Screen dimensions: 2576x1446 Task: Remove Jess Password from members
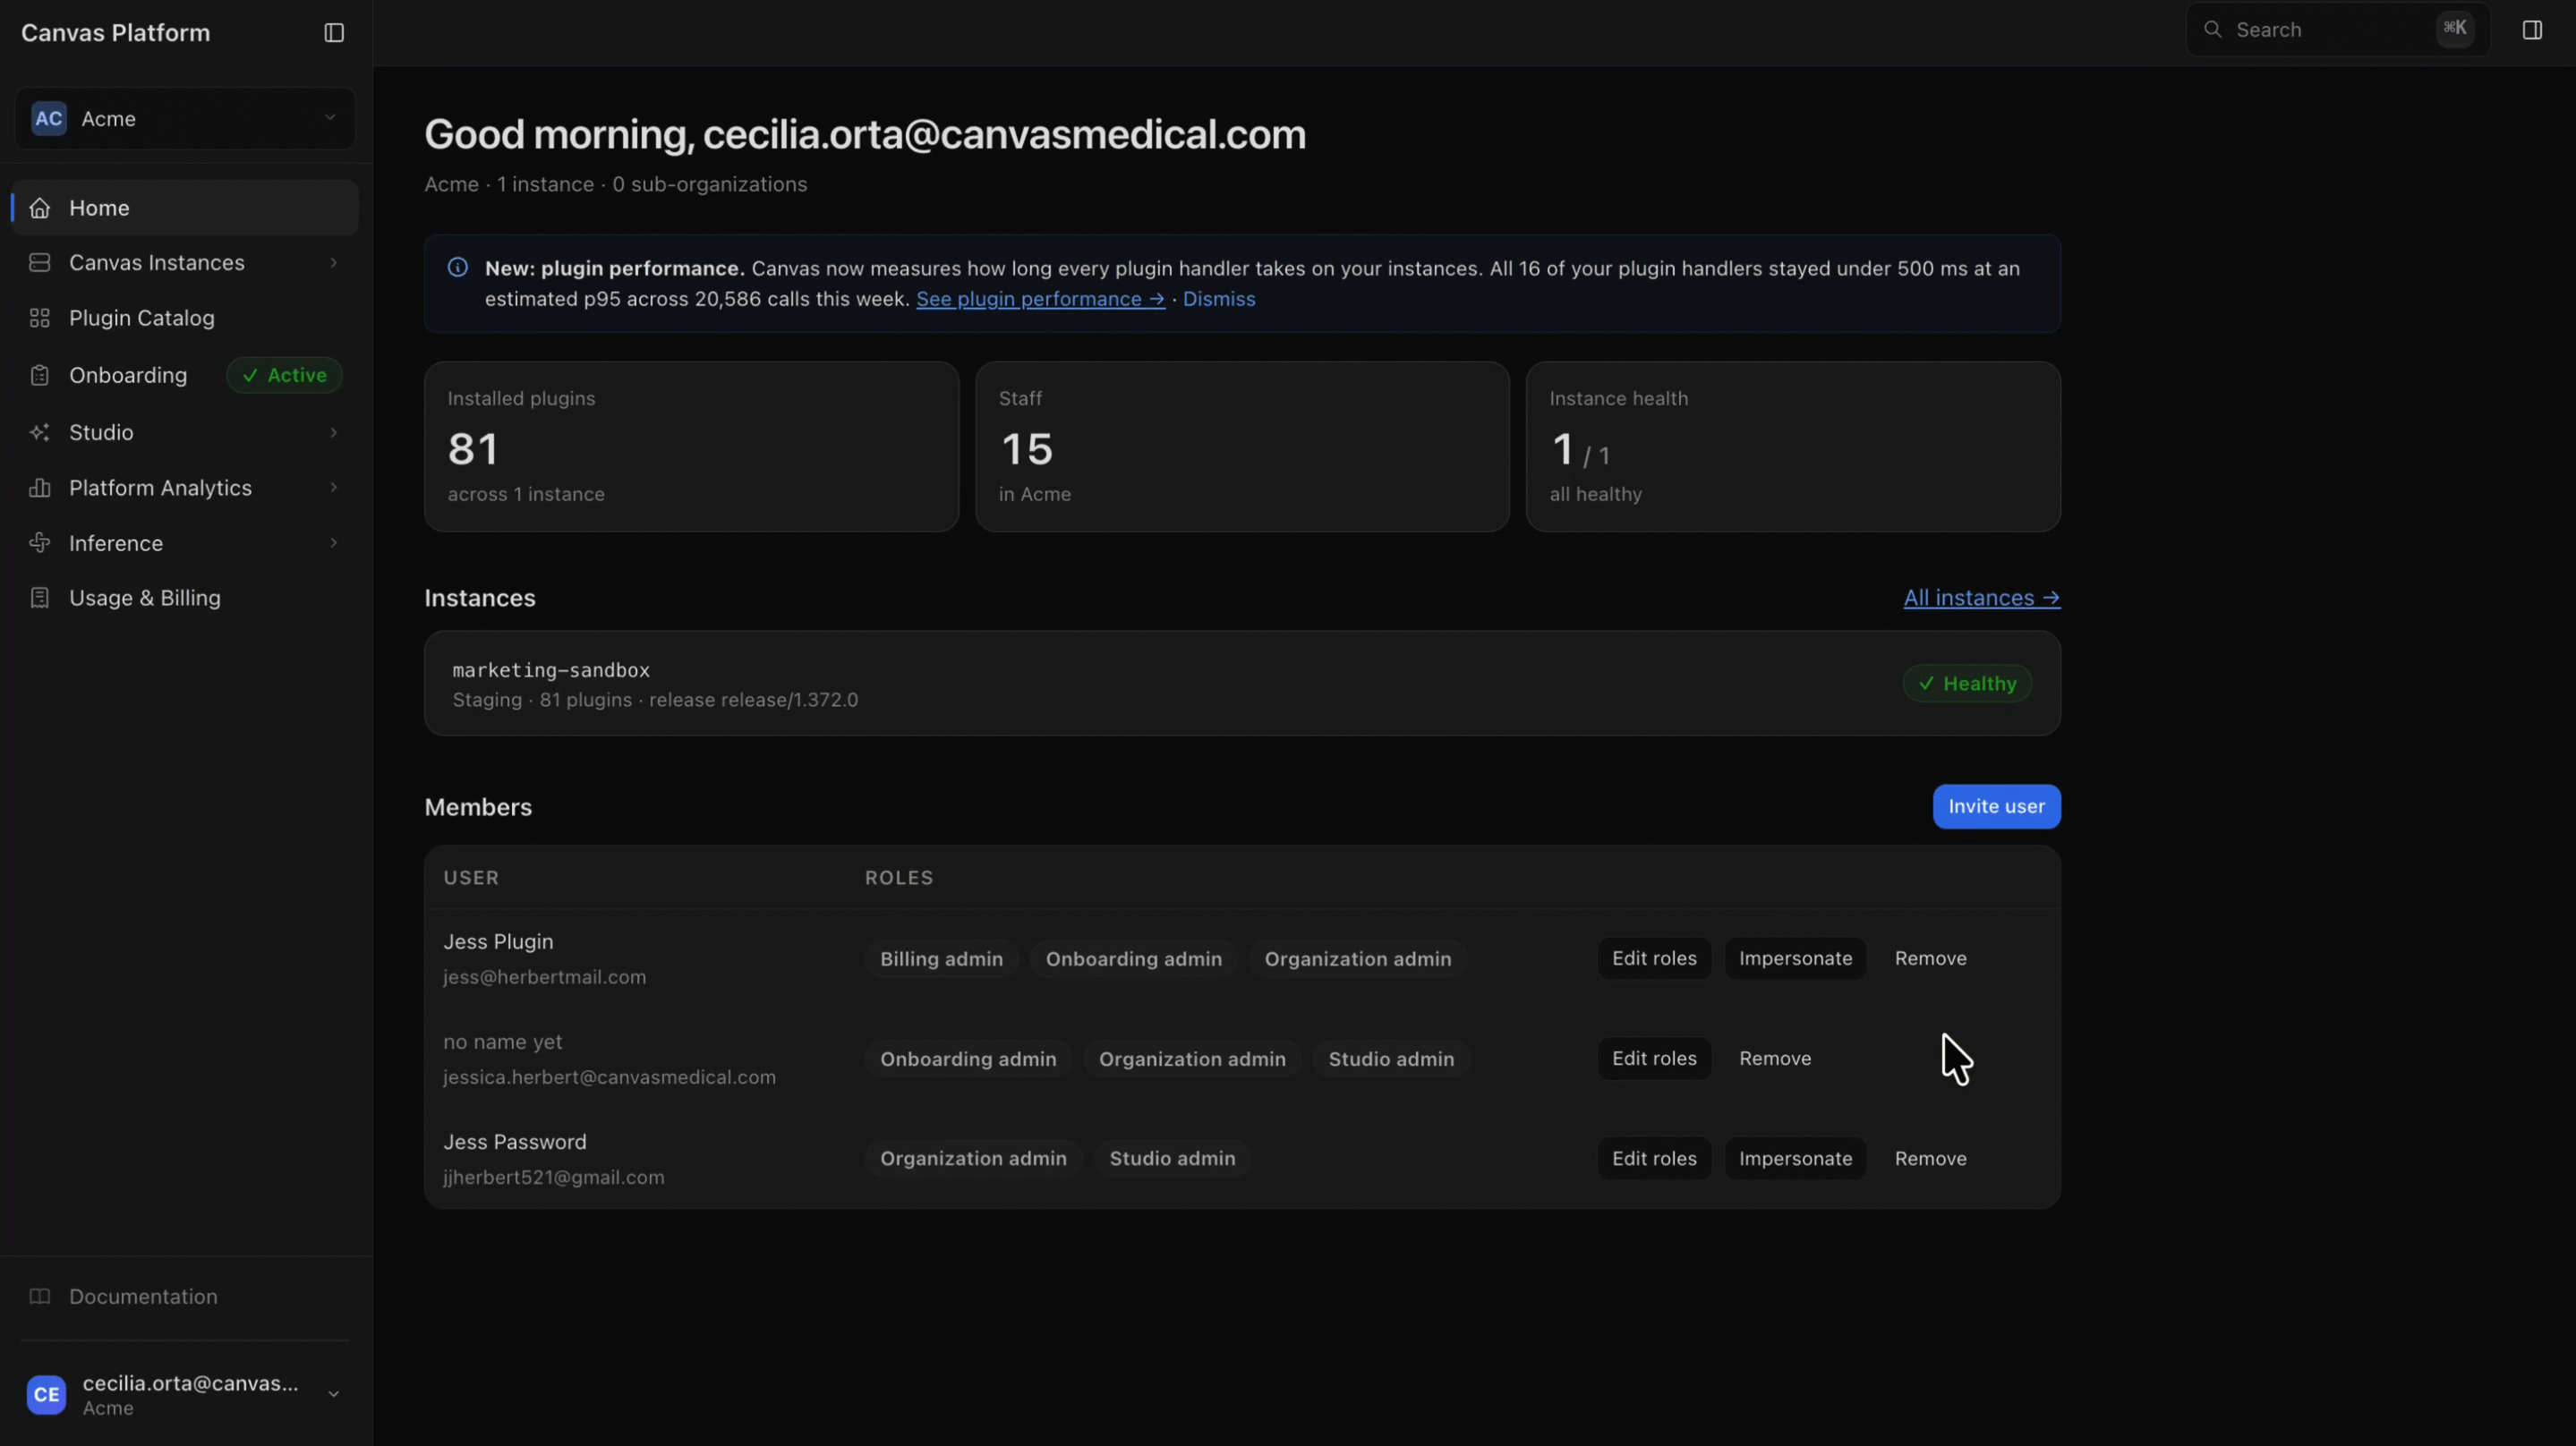click(x=1930, y=1159)
